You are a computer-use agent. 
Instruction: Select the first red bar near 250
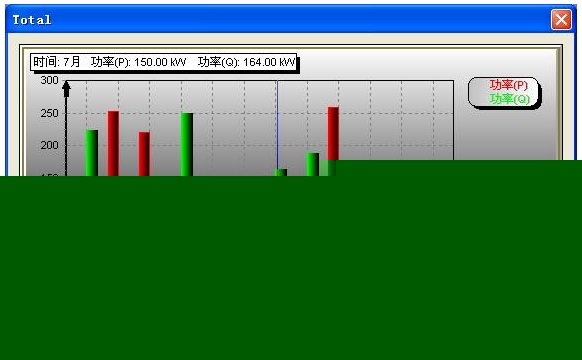click(113, 143)
